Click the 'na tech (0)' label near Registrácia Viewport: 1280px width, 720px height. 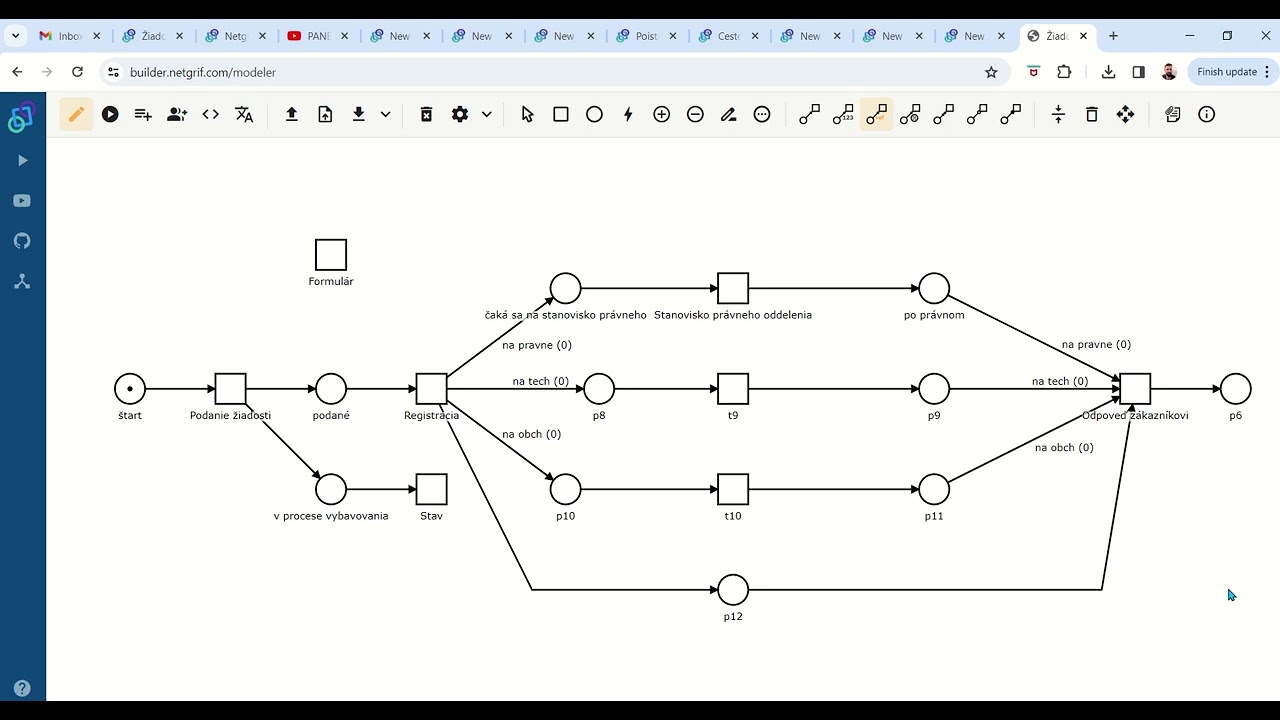click(x=540, y=381)
